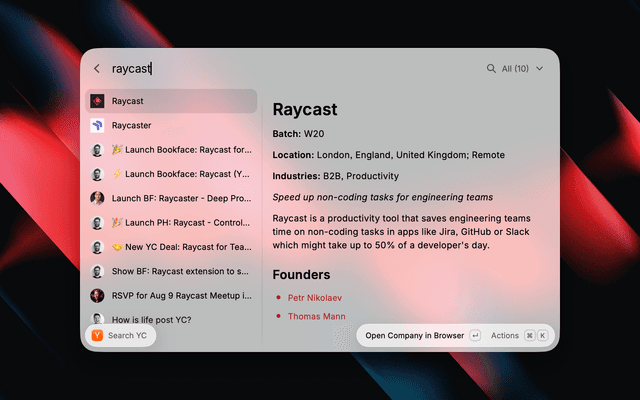This screenshot has height=400, width=640.
Task: Open the Actions menu
Action: pos(504,336)
